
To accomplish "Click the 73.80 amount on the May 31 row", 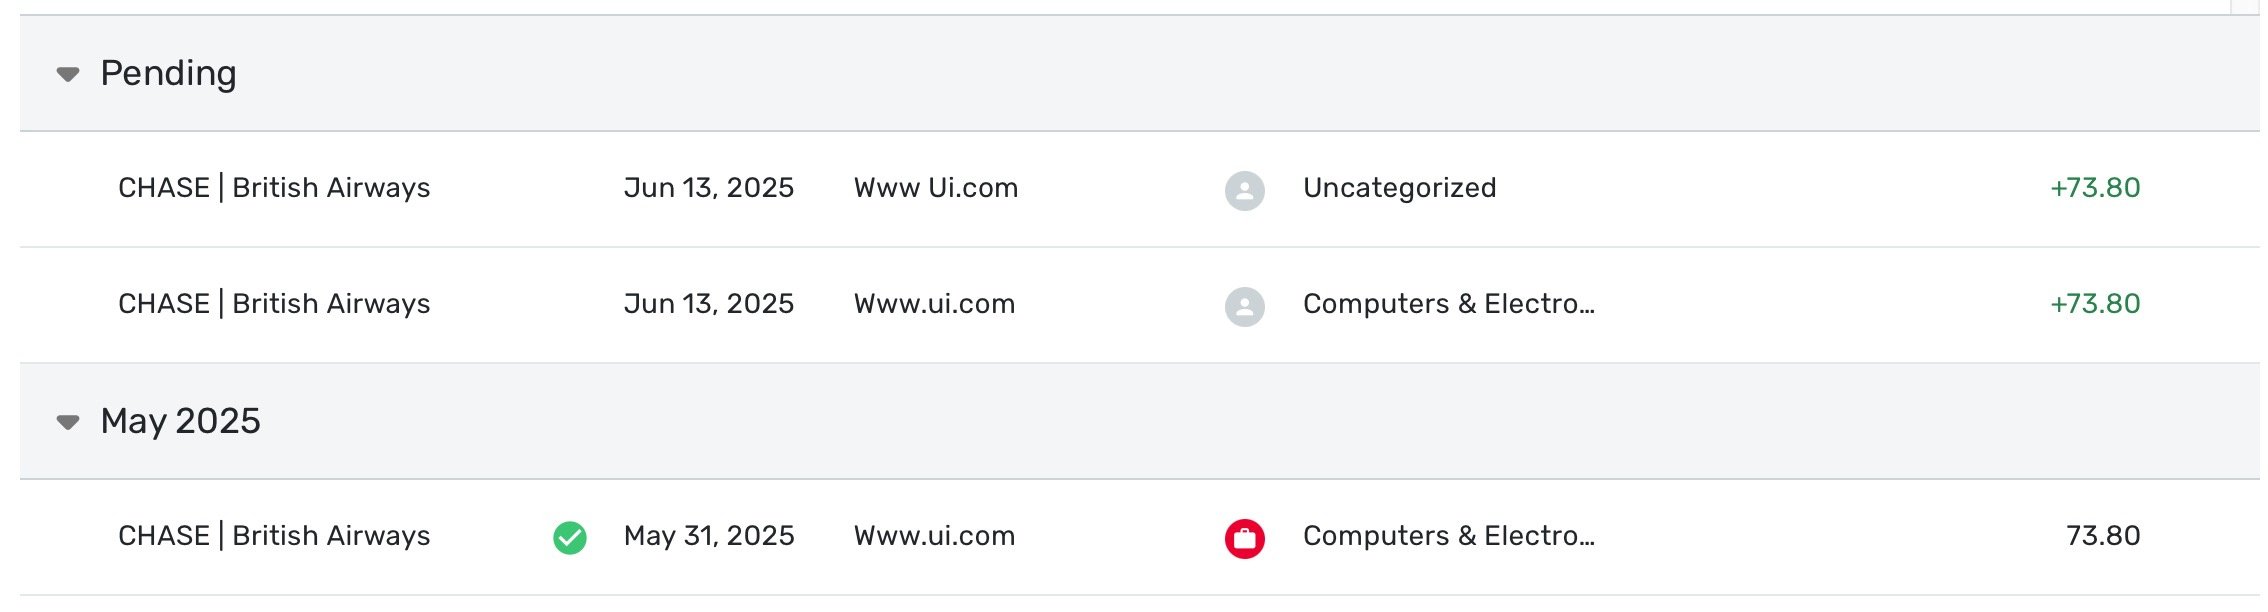I will click(x=2103, y=536).
